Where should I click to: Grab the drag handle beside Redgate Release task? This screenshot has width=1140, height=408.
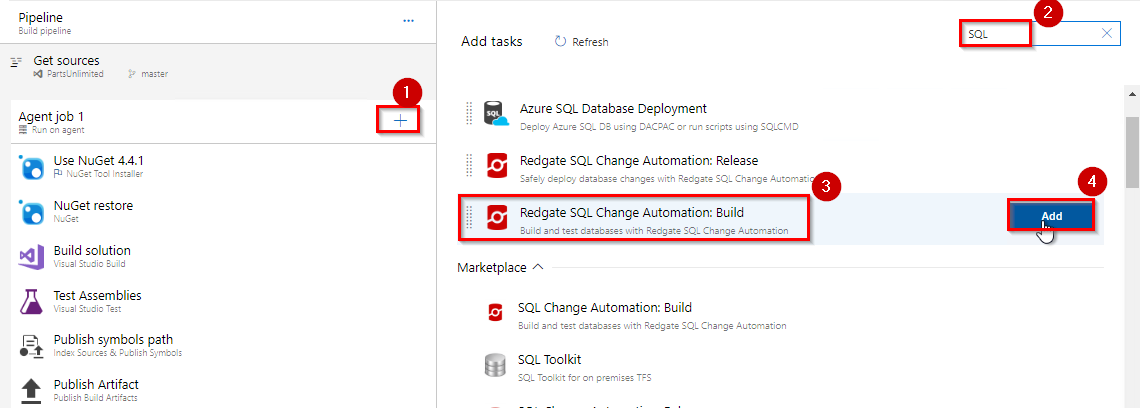click(469, 166)
